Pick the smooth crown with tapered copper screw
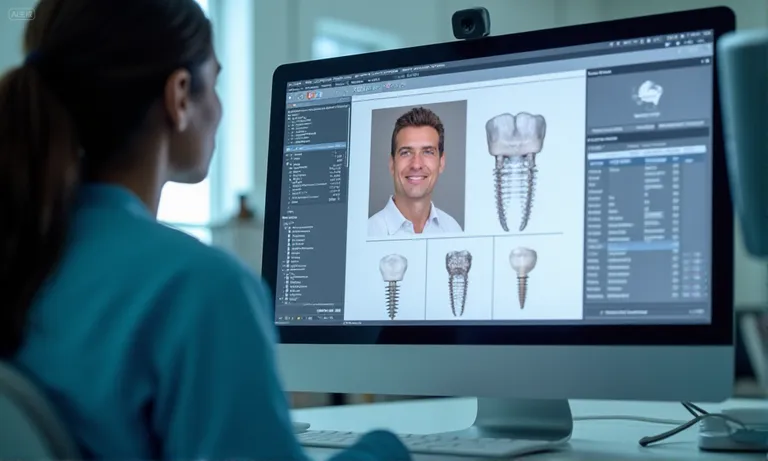This screenshot has height=461, width=768. pyautogui.click(x=523, y=277)
